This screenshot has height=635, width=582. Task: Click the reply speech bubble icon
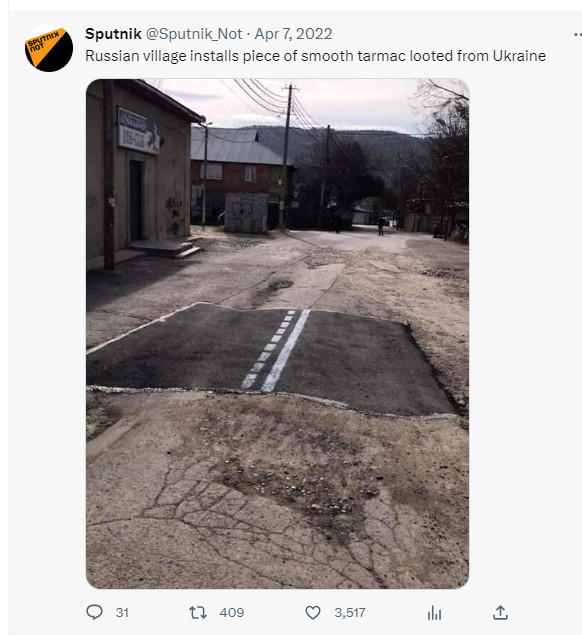point(94,612)
